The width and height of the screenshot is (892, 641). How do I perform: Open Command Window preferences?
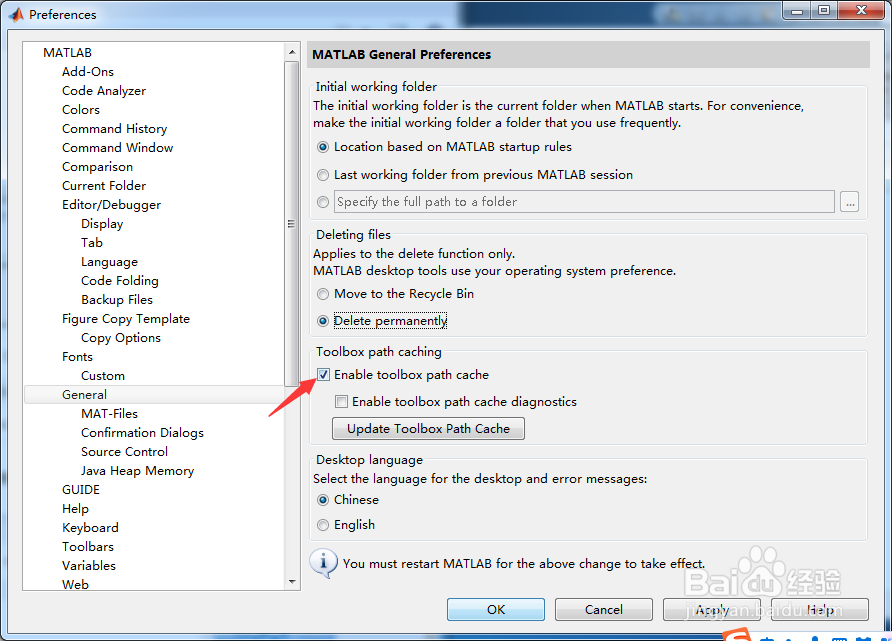point(117,148)
